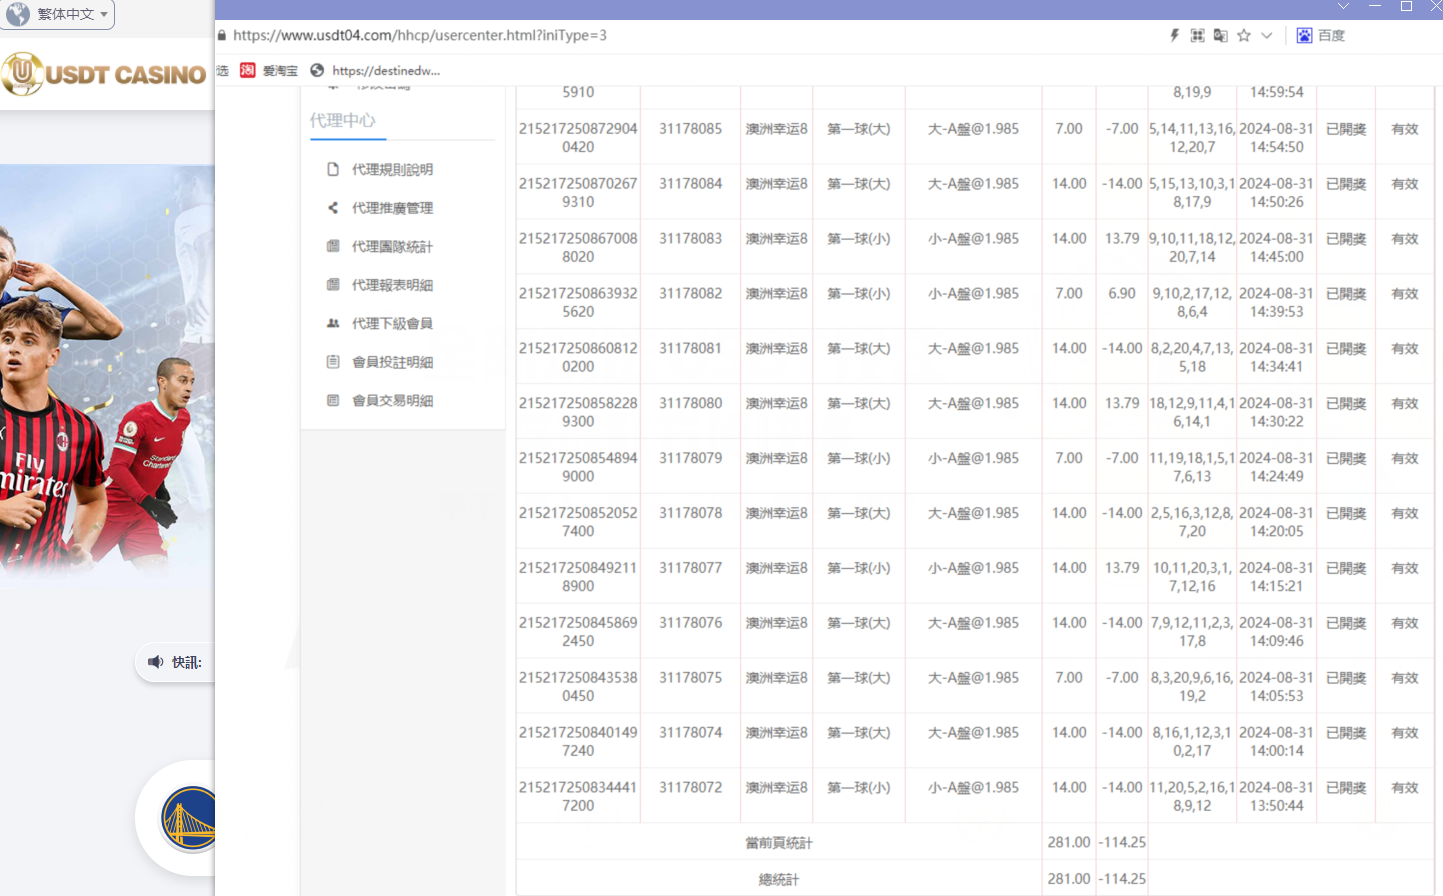Click the people icon beside 代理下級會員

[333, 323]
